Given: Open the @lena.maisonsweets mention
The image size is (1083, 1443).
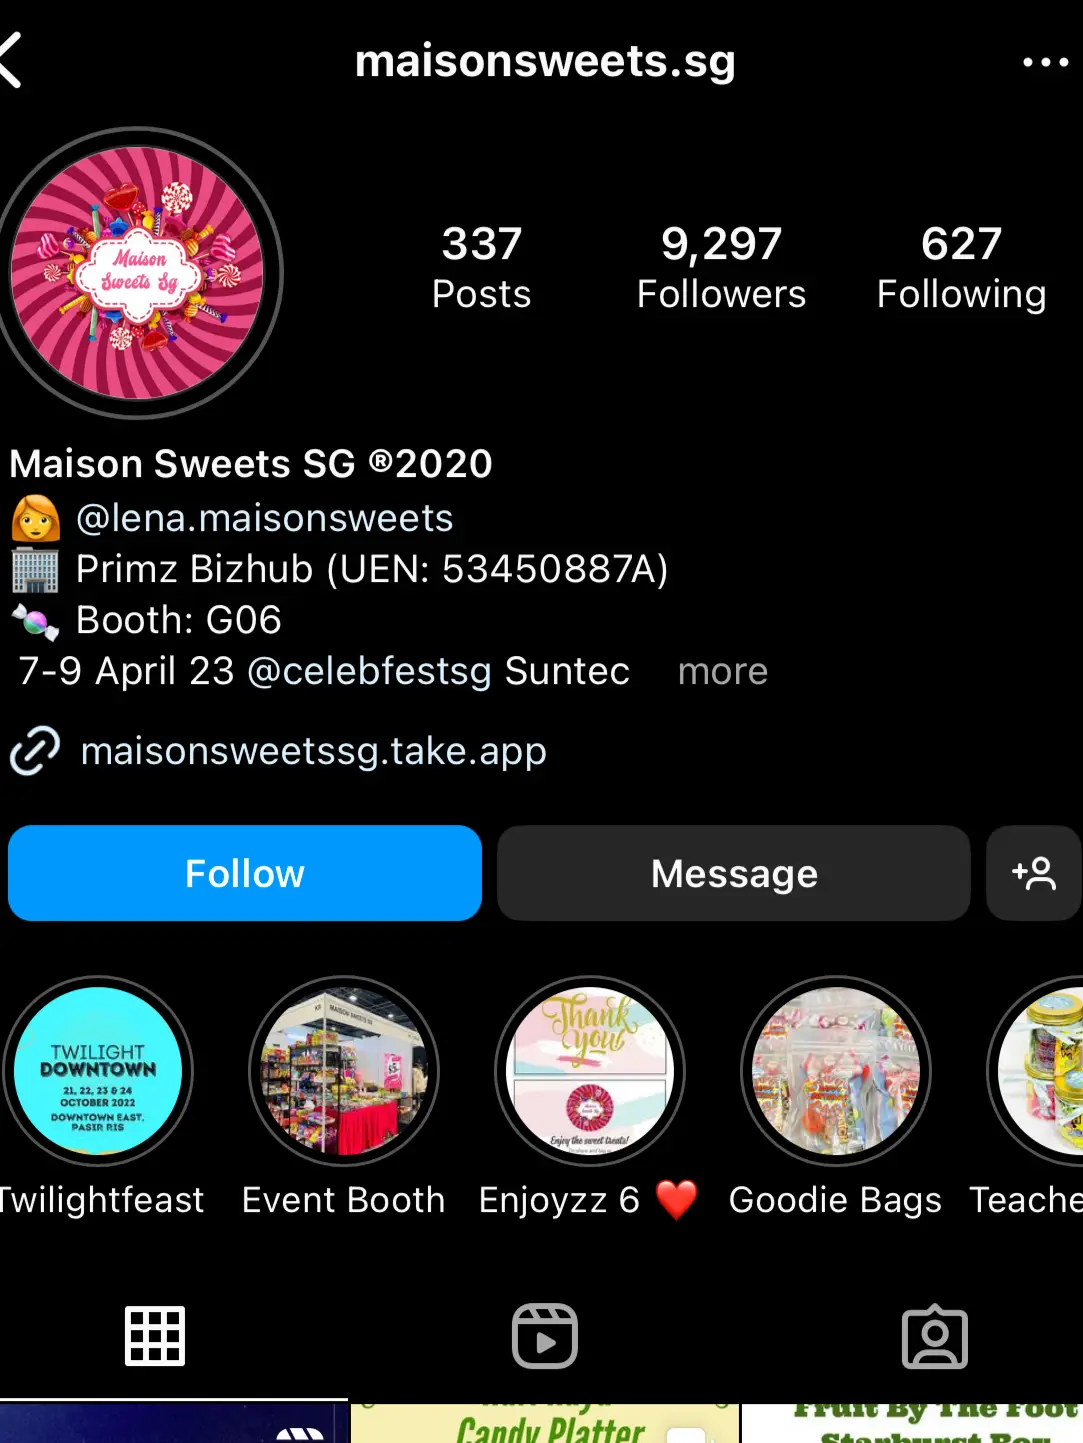Looking at the screenshot, I should point(265,518).
